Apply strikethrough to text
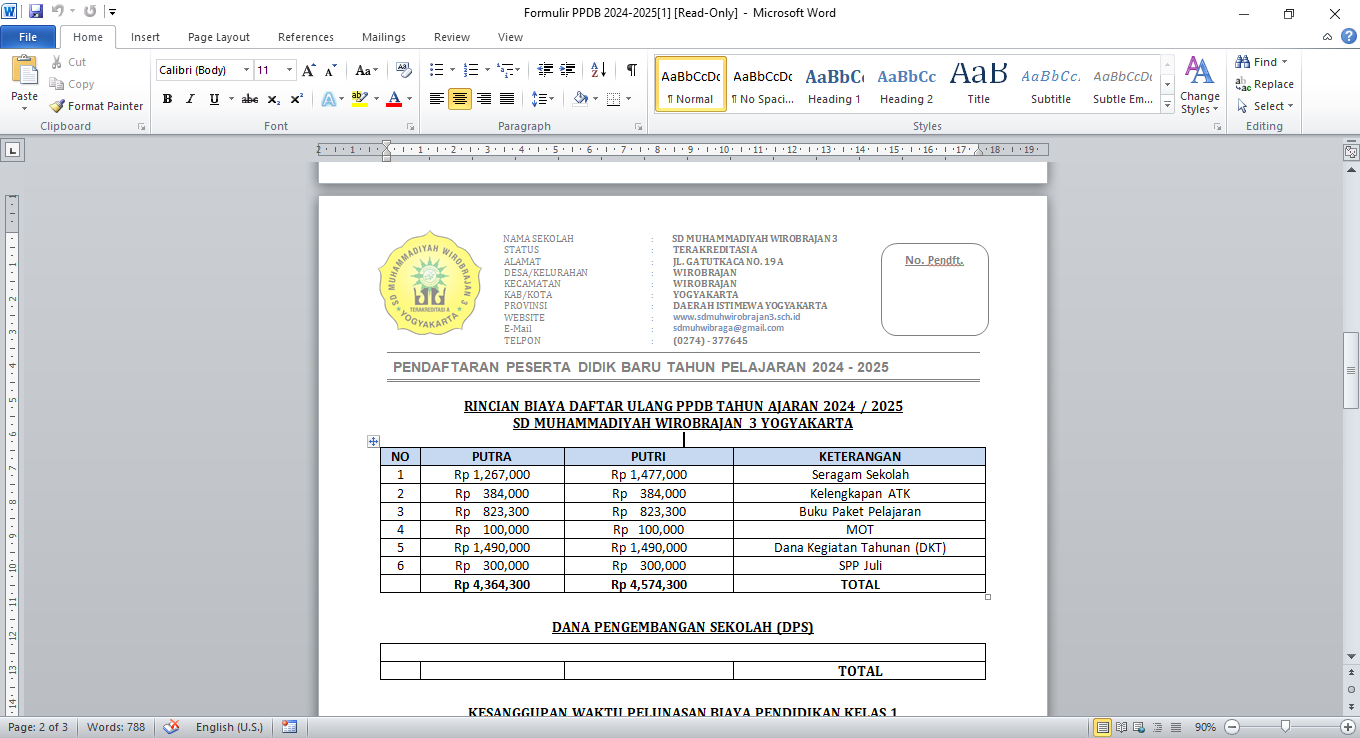The width and height of the screenshot is (1360, 738). [x=250, y=99]
